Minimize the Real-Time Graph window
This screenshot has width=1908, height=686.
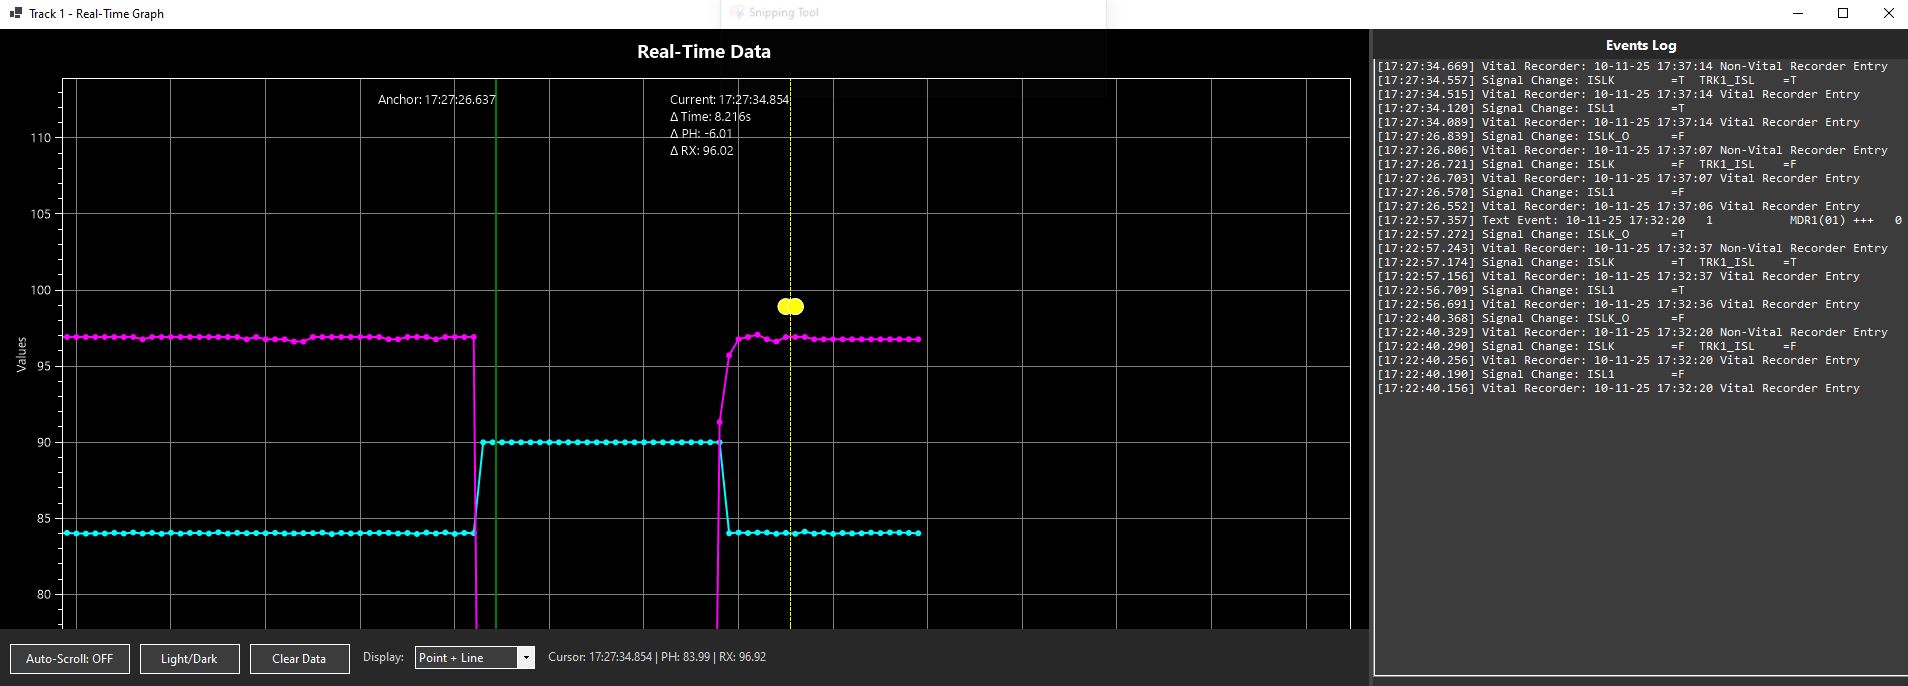[1798, 14]
